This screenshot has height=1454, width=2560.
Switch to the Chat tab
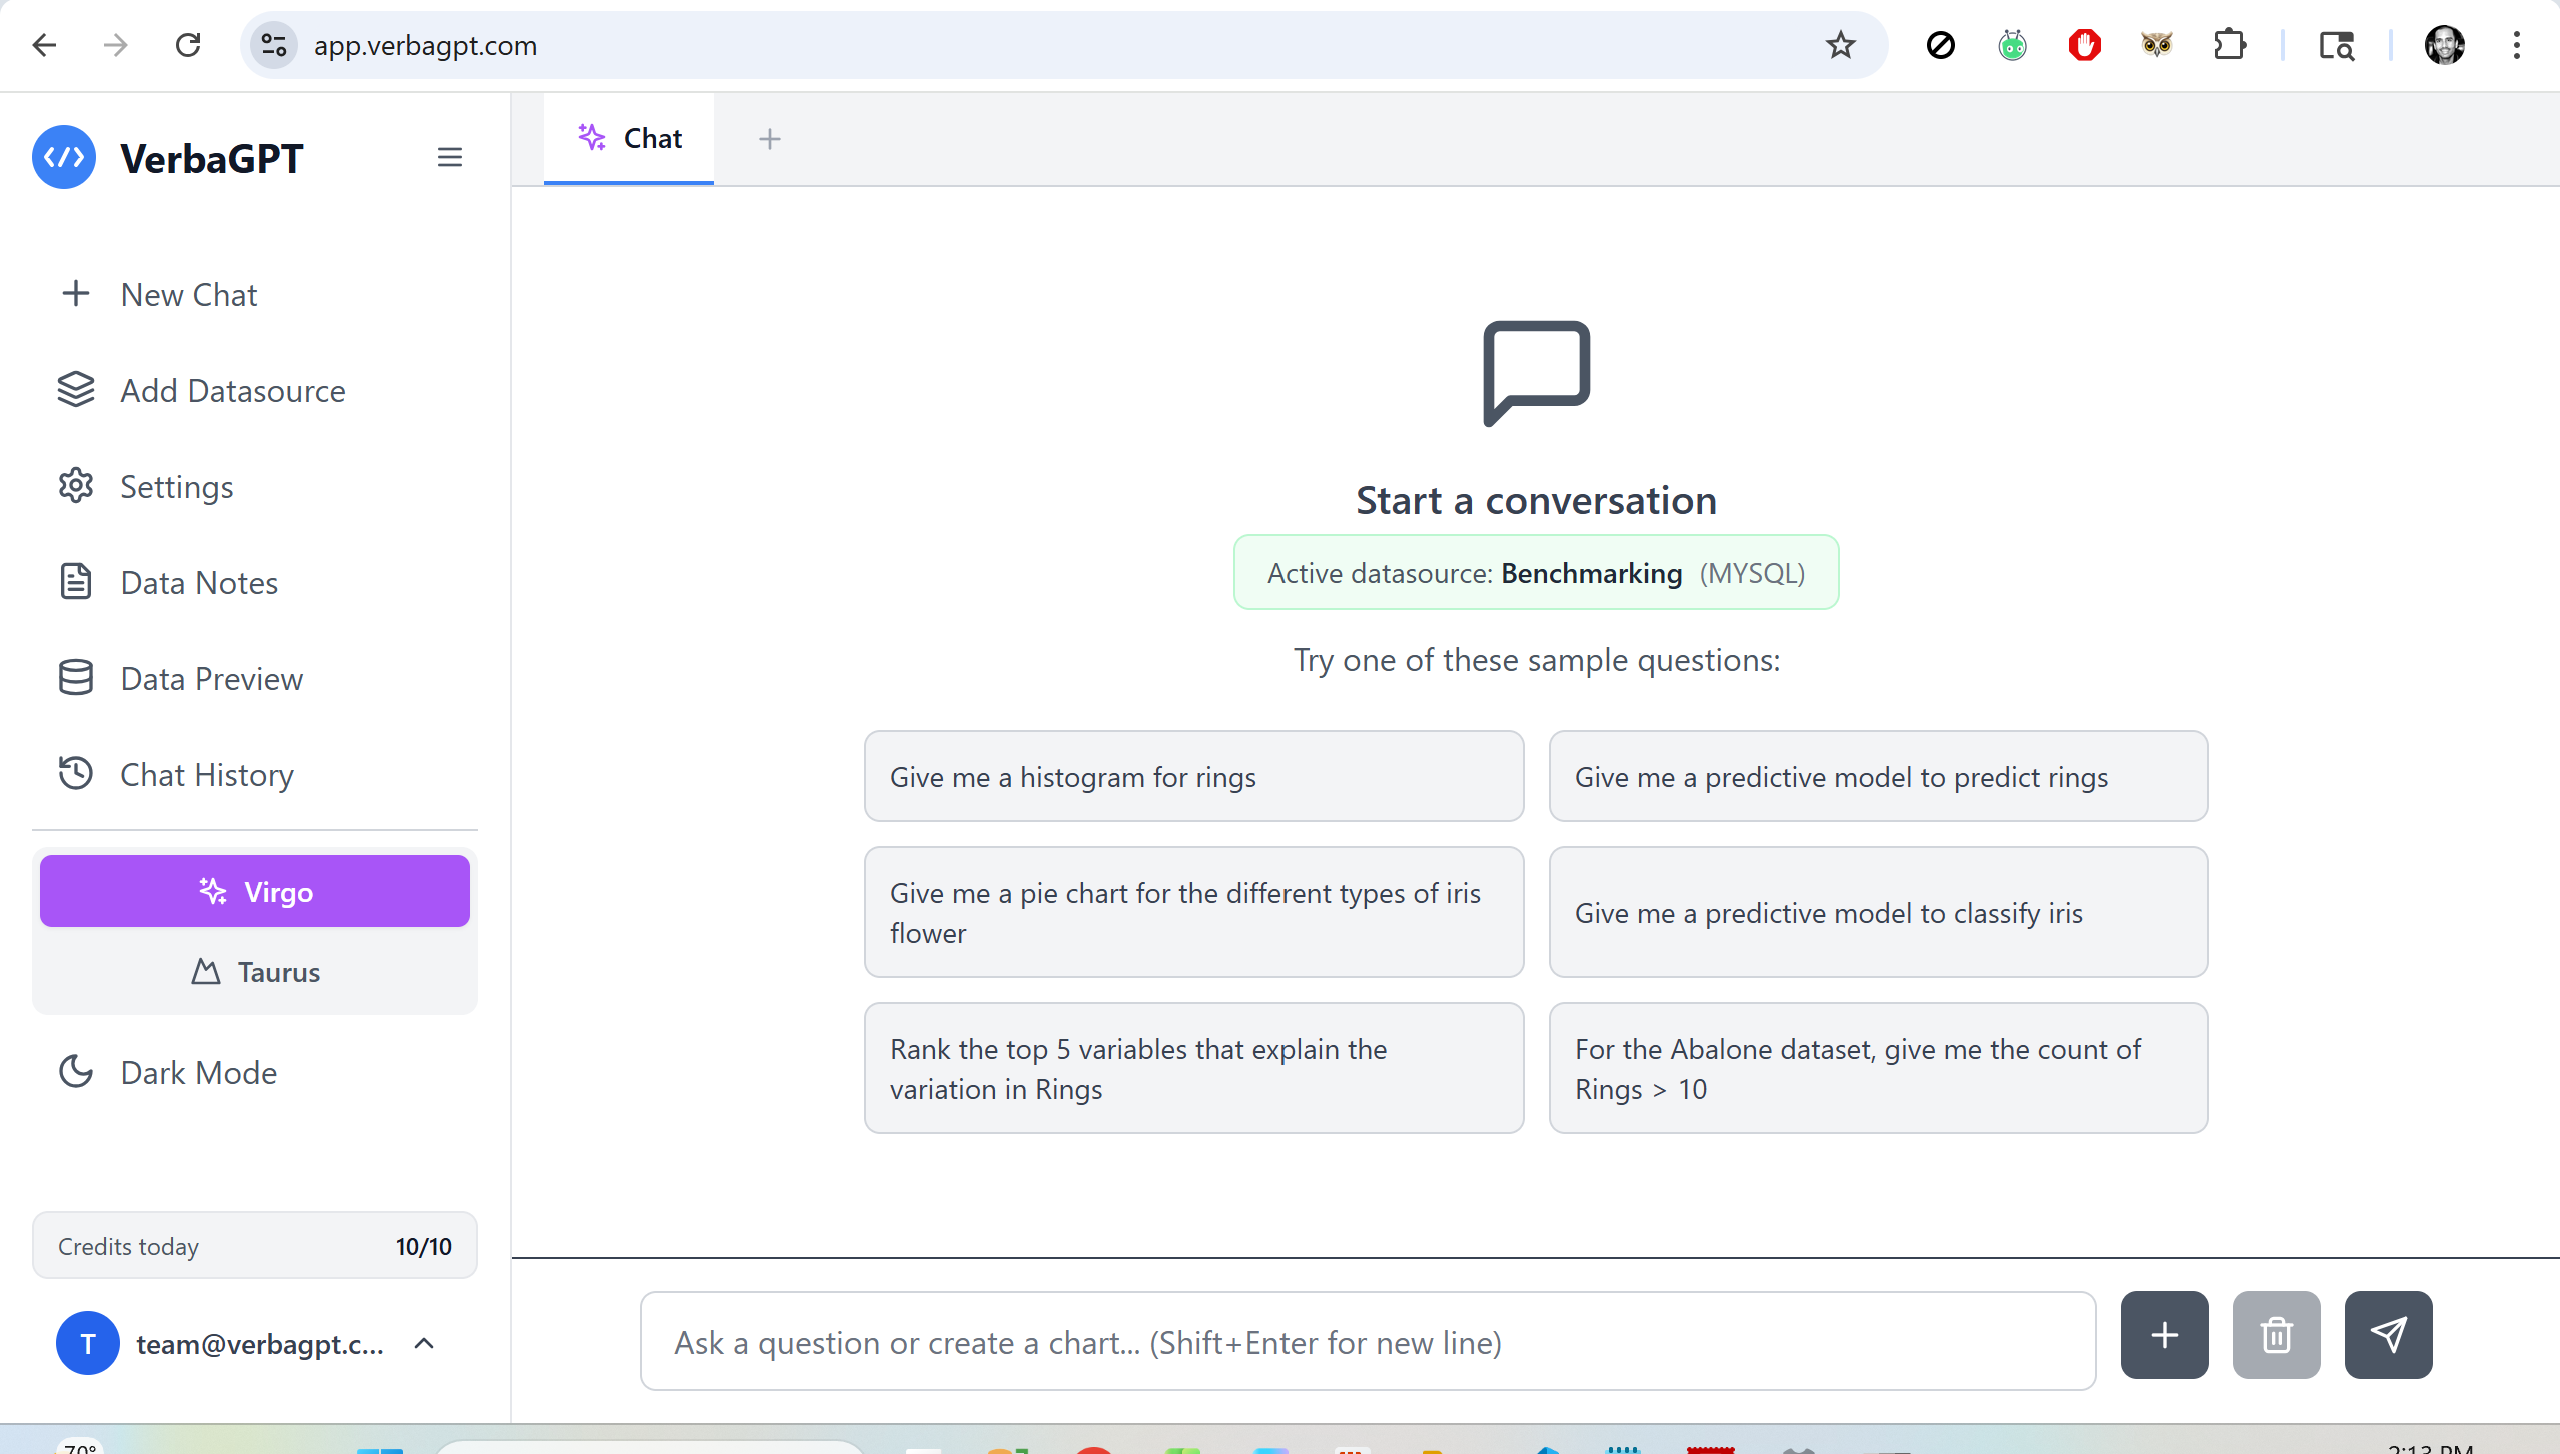(628, 138)
